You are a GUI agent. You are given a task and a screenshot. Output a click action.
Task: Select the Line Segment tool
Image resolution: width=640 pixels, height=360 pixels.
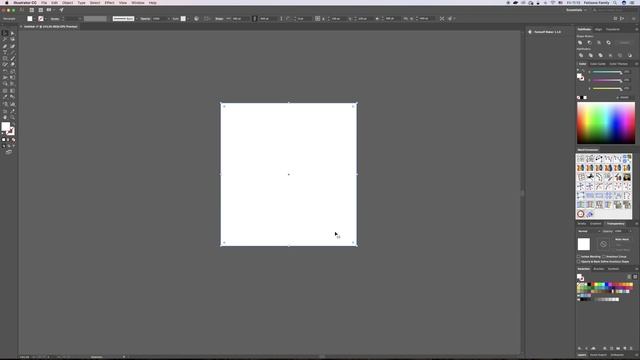click(13, 53)
